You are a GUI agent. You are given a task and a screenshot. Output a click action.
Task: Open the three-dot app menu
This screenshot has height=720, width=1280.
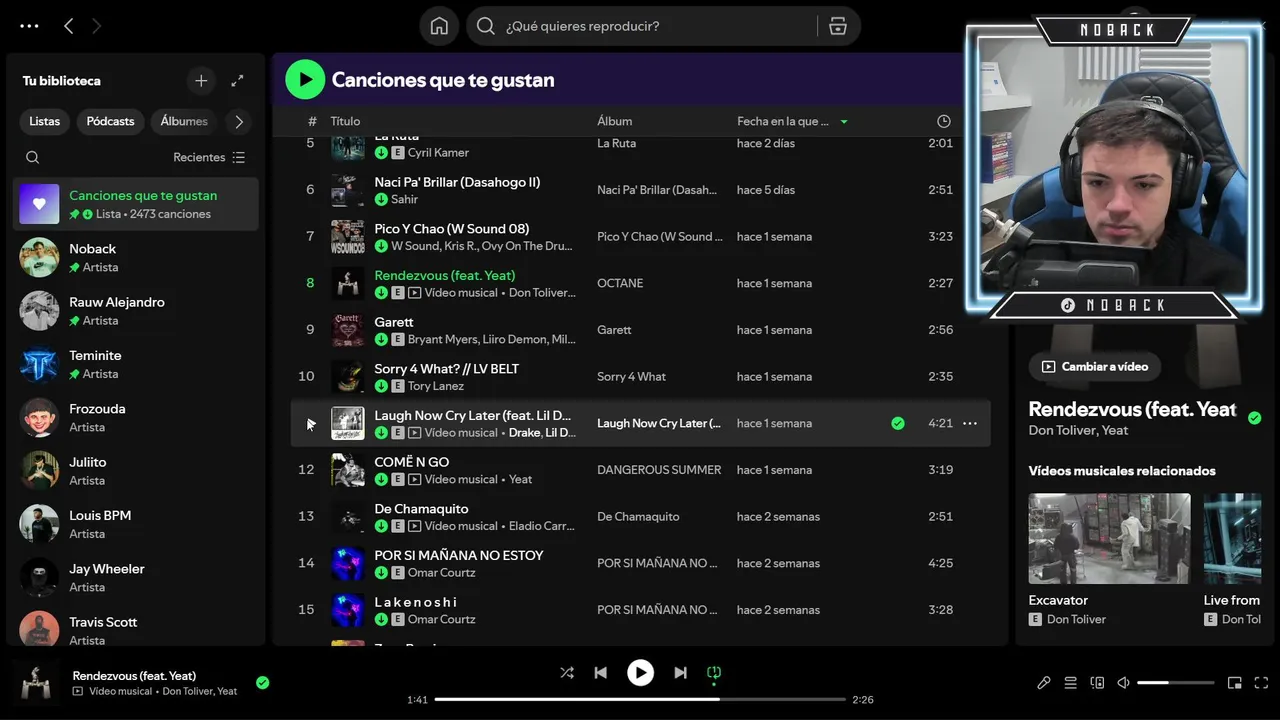[29, 26]
